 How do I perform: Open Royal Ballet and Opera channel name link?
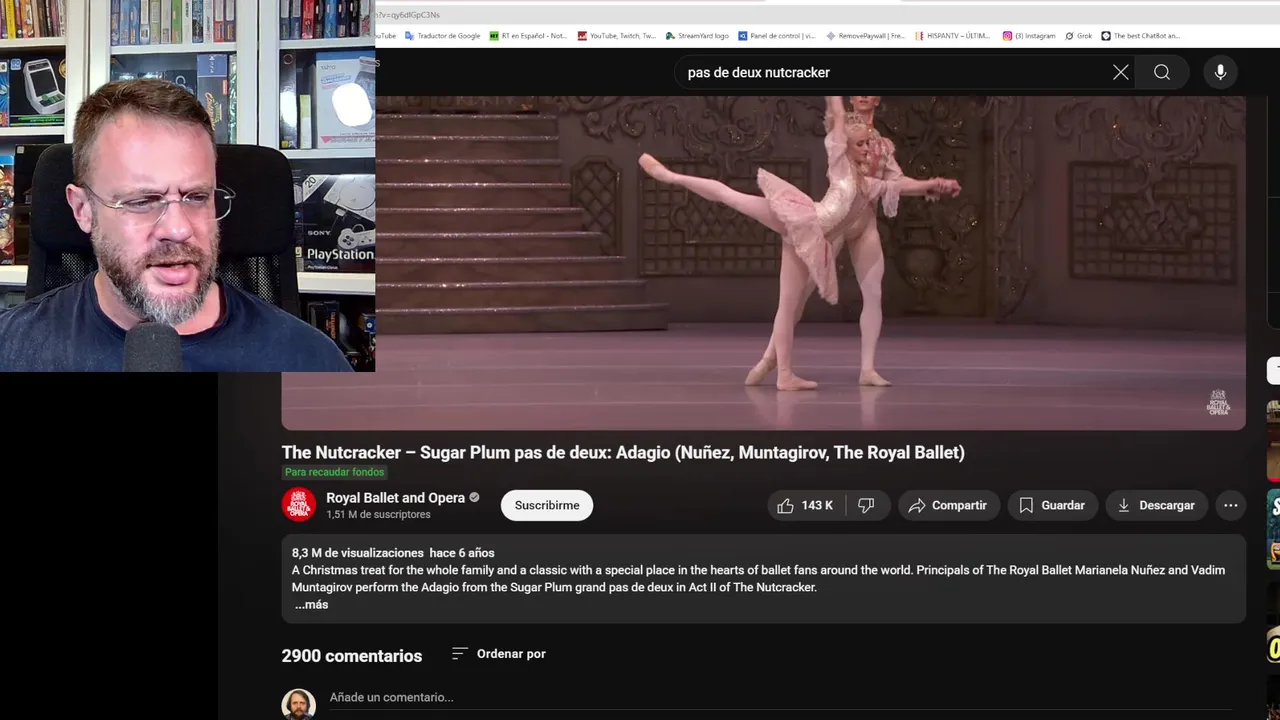click(395, 498)
